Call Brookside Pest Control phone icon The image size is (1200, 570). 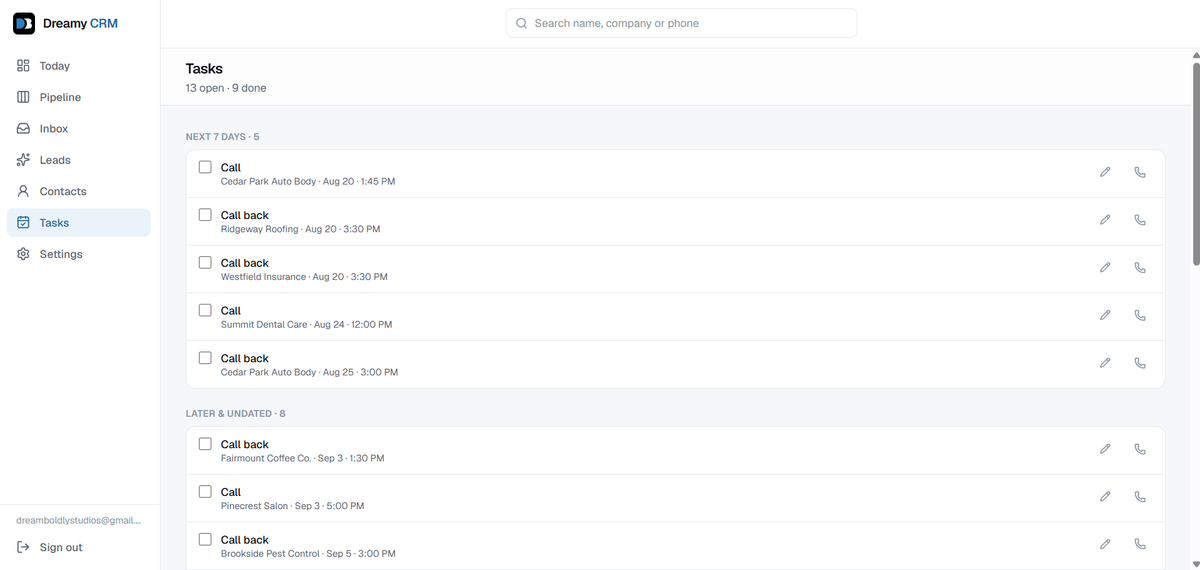coord(1140,544)
